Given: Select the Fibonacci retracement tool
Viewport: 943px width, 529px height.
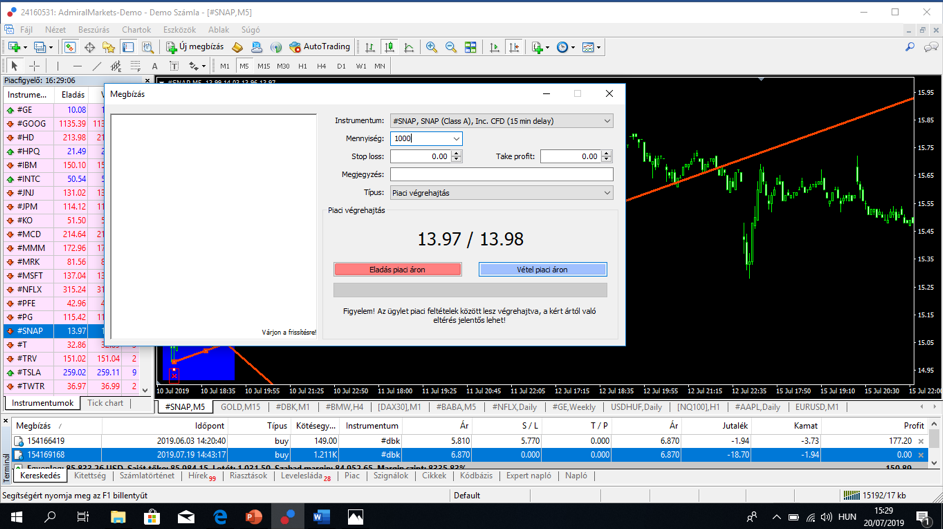Looking at the screenshot, I should pyautogui.click(x=135, y=66).
